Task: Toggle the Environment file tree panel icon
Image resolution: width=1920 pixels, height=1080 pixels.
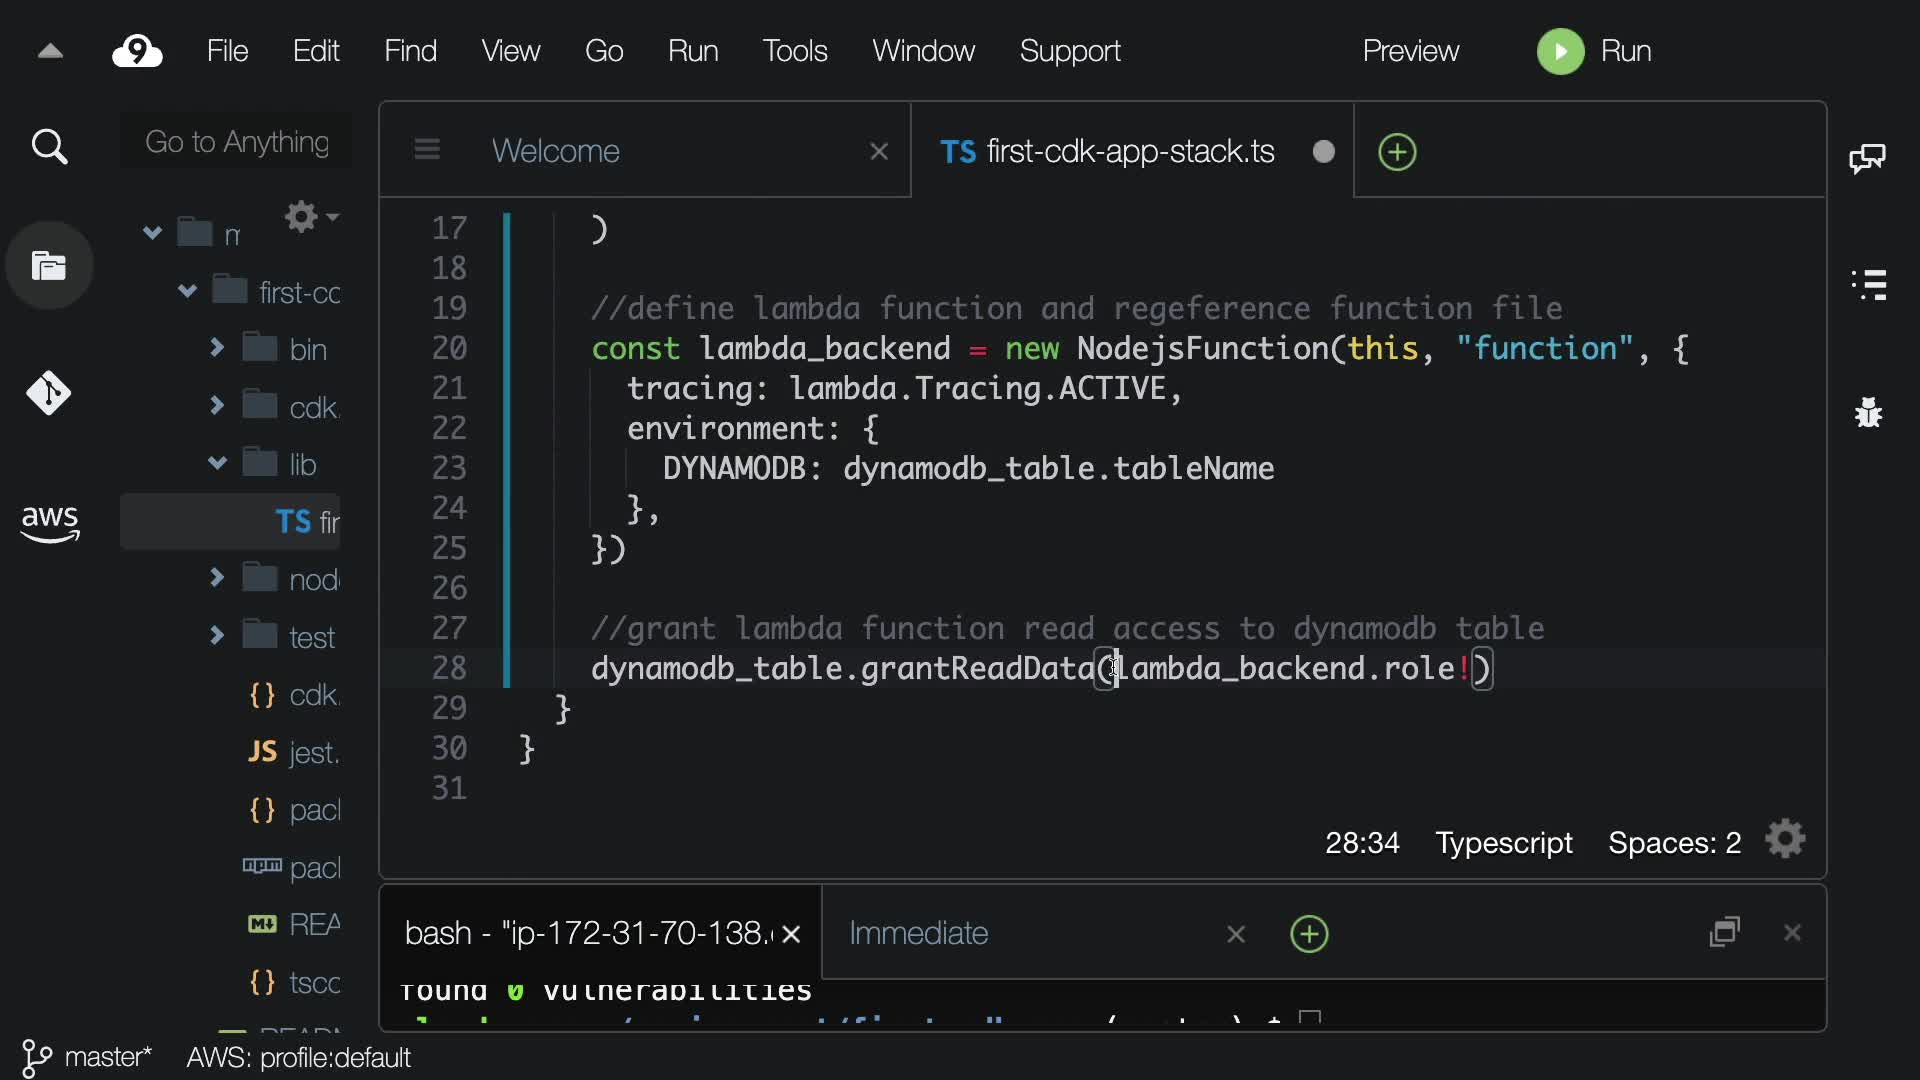Action: point(49,266)
